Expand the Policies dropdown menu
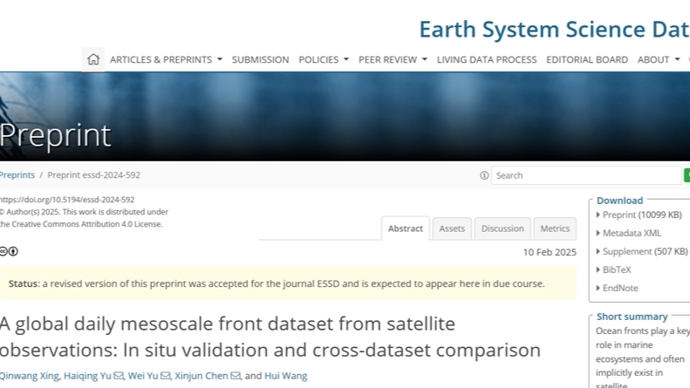The image size is (690, 388). tap(323, 59)
